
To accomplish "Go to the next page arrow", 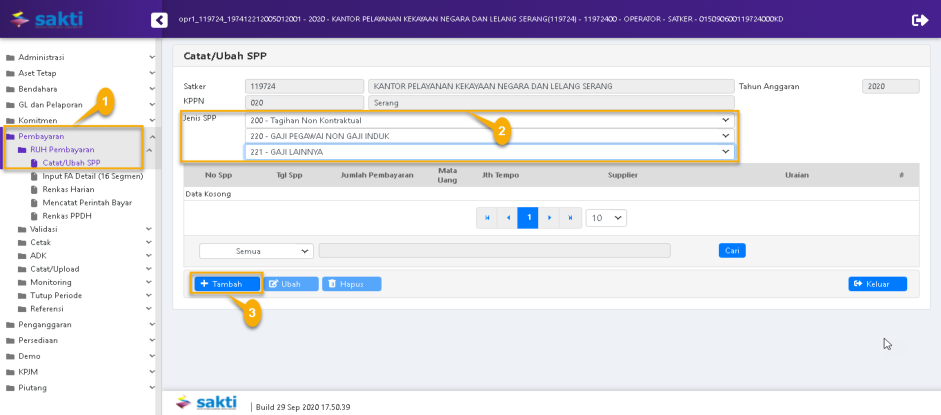I will pyautogui.click(x=549, y=217).
